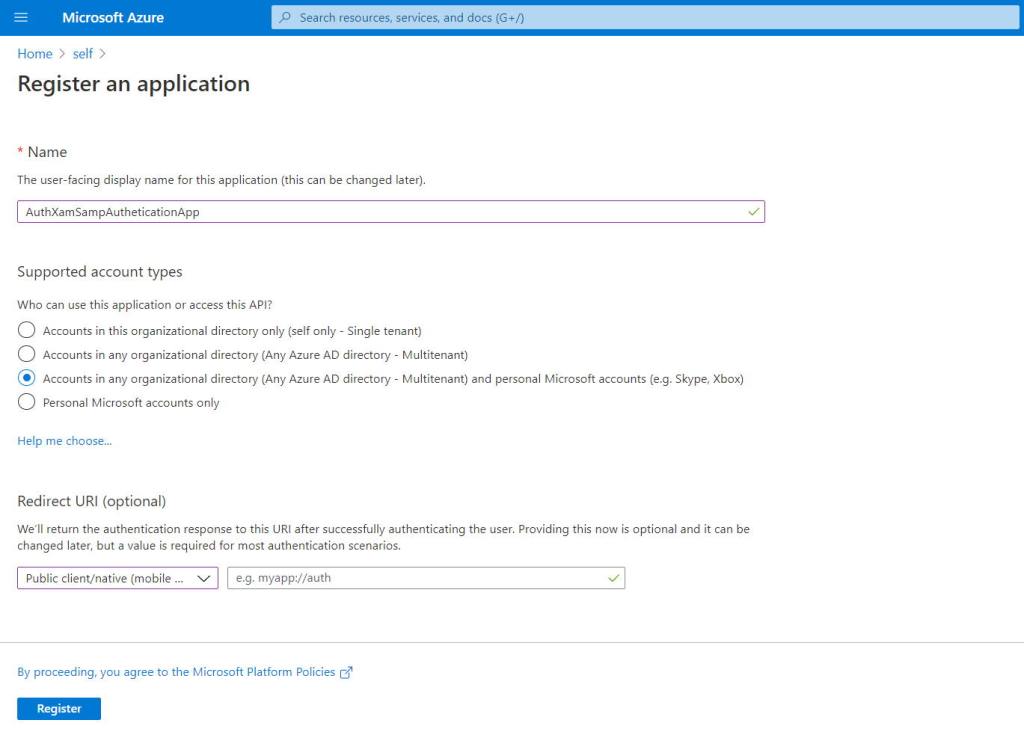
Task: Click the application Name input field
Action: (300, 211)
